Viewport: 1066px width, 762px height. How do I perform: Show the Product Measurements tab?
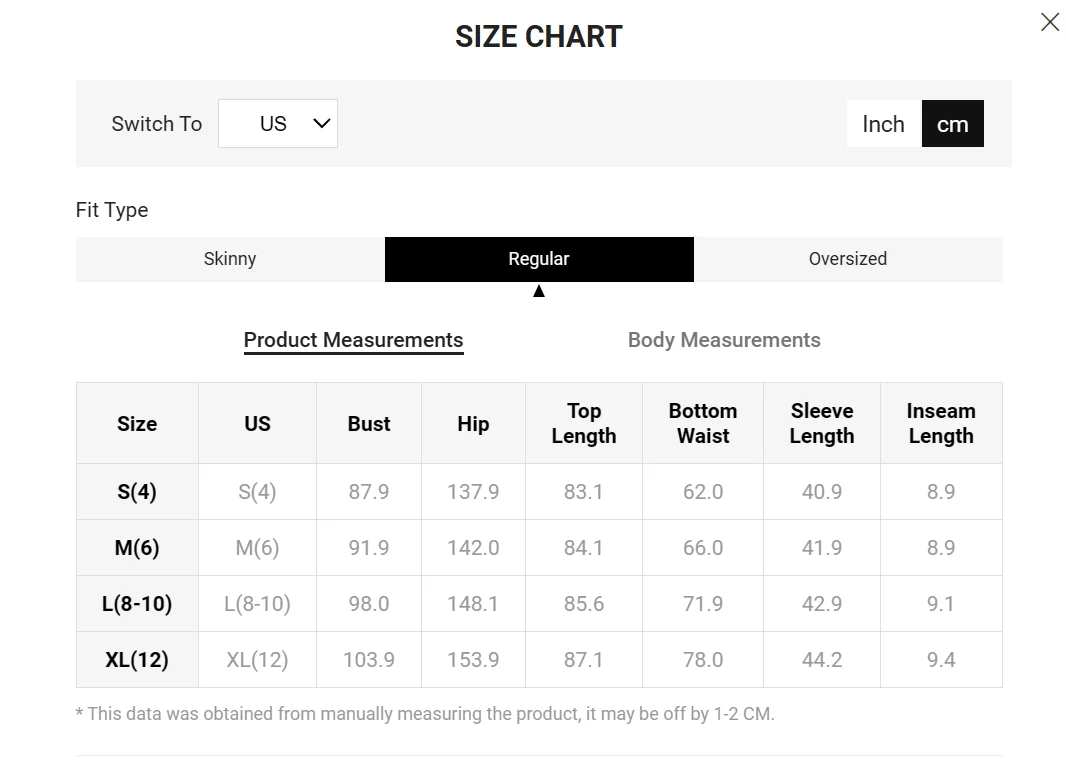pos(353,340)
